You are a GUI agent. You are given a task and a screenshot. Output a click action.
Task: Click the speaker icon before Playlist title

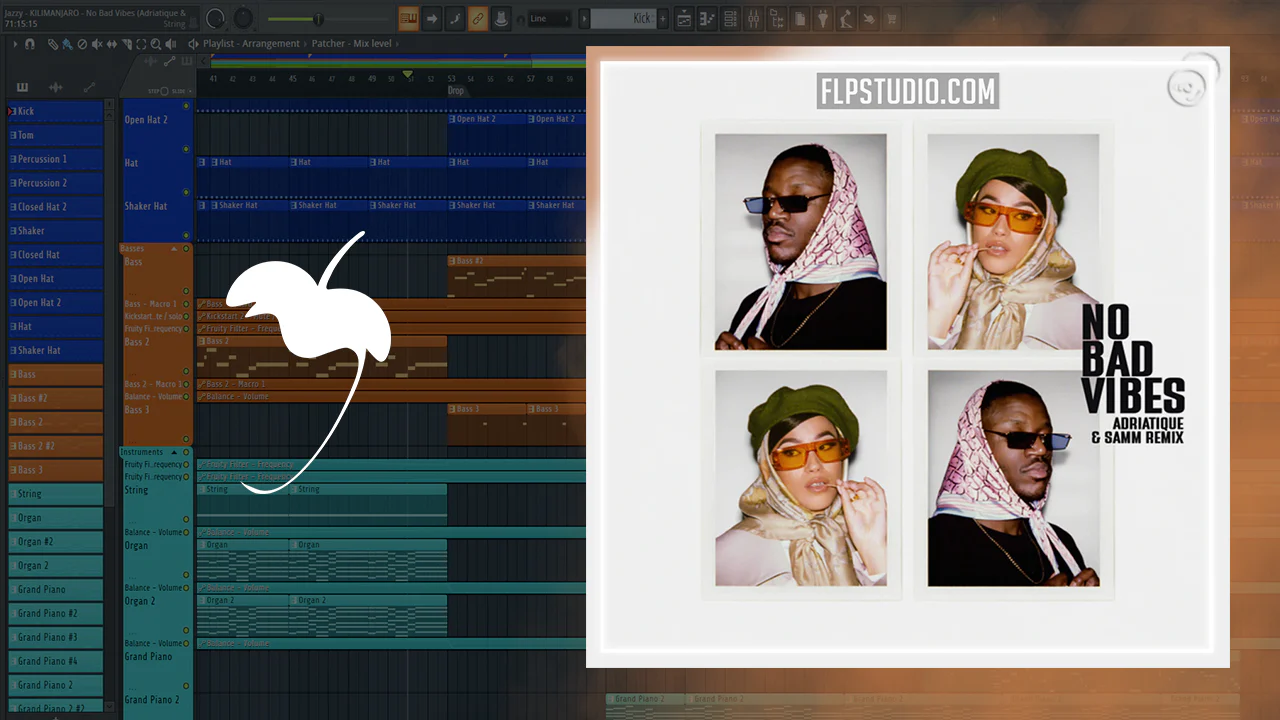(x=193, y=44)
